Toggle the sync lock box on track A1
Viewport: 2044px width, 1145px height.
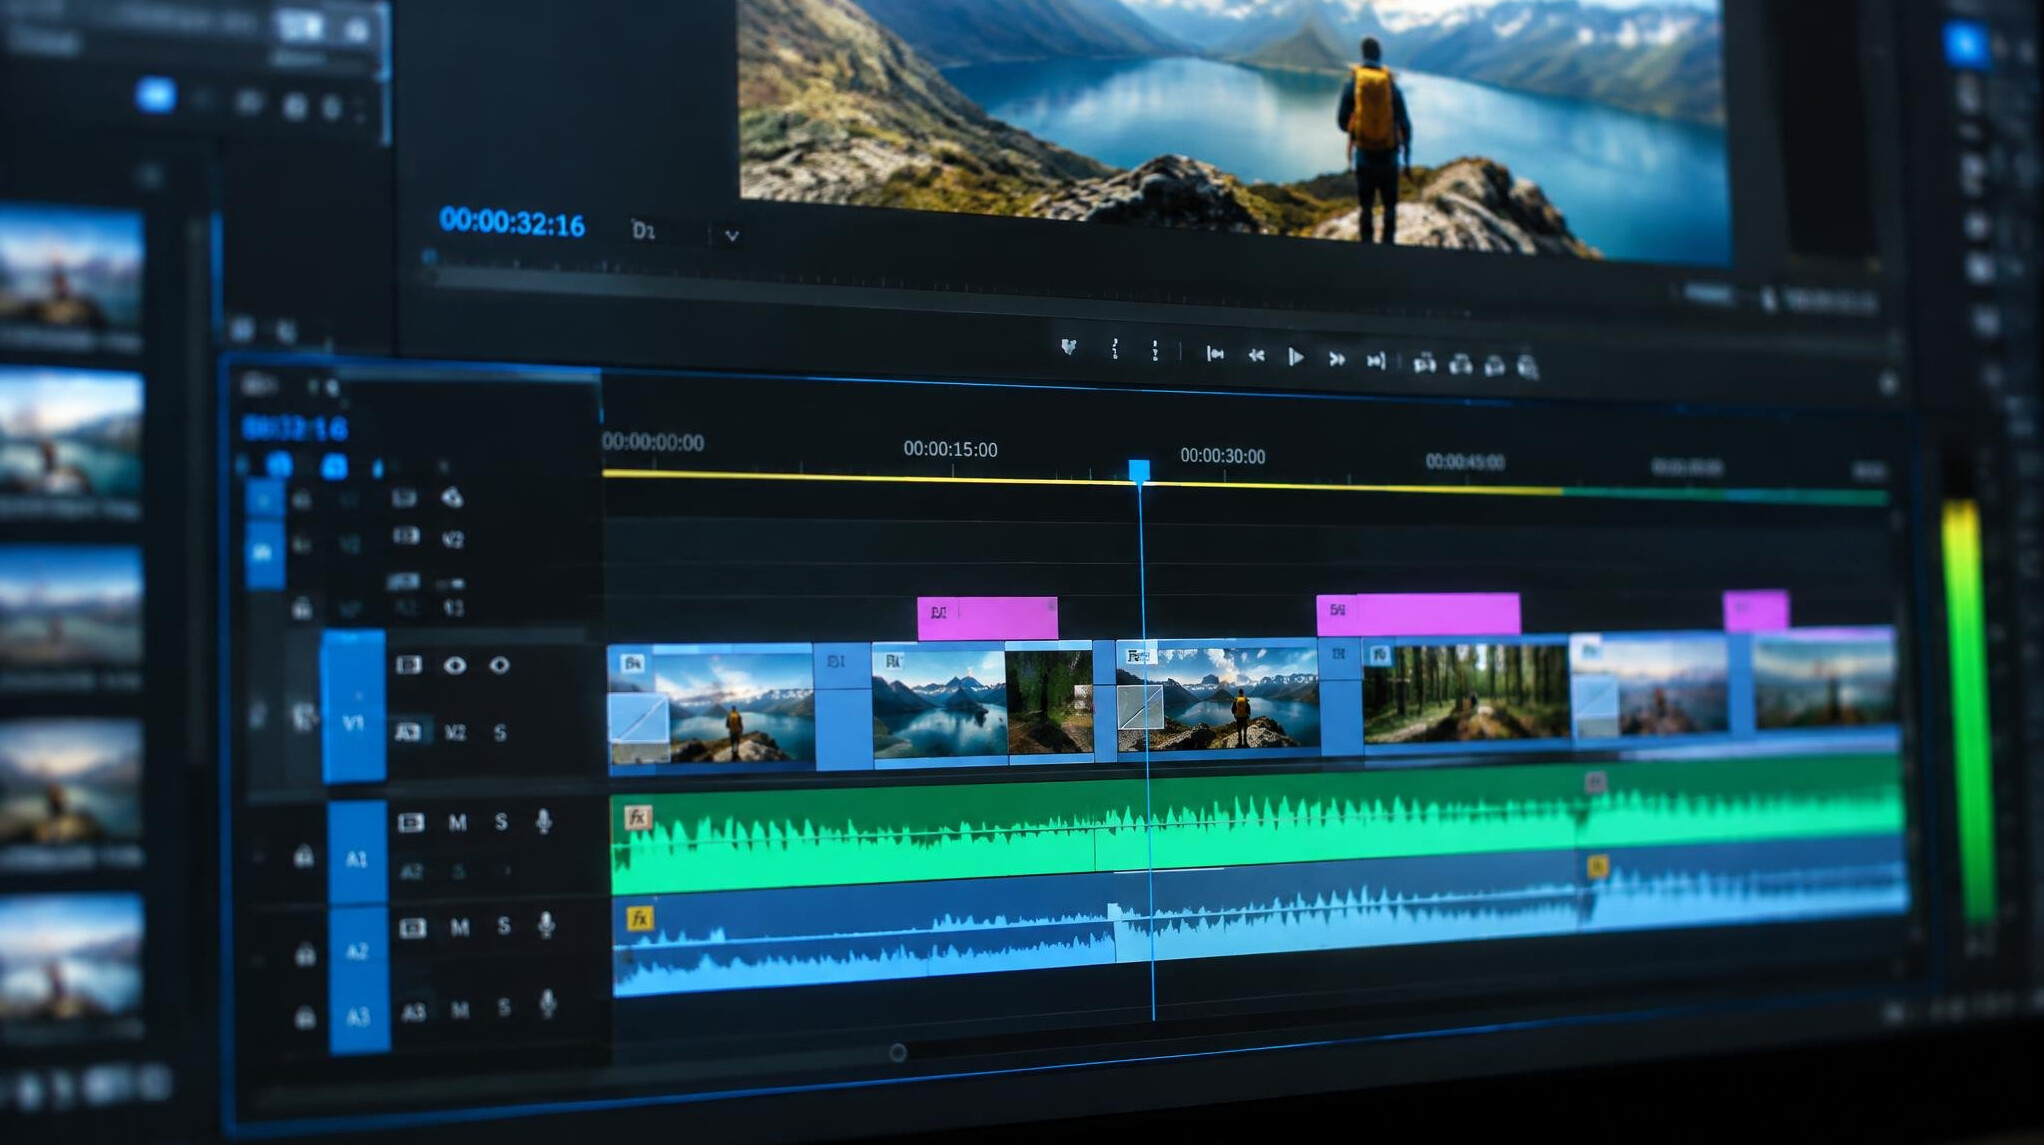pos(411,822)
